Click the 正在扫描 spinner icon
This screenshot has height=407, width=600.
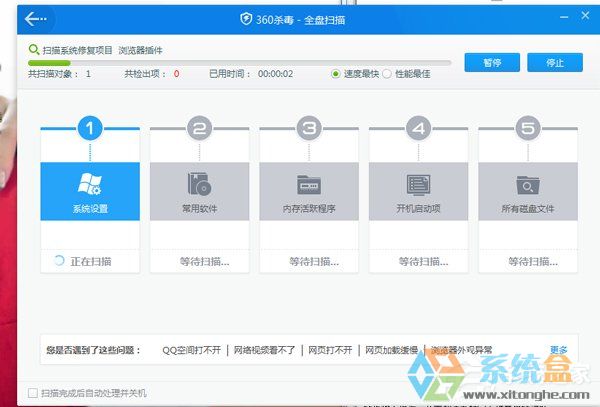point(59,261)
